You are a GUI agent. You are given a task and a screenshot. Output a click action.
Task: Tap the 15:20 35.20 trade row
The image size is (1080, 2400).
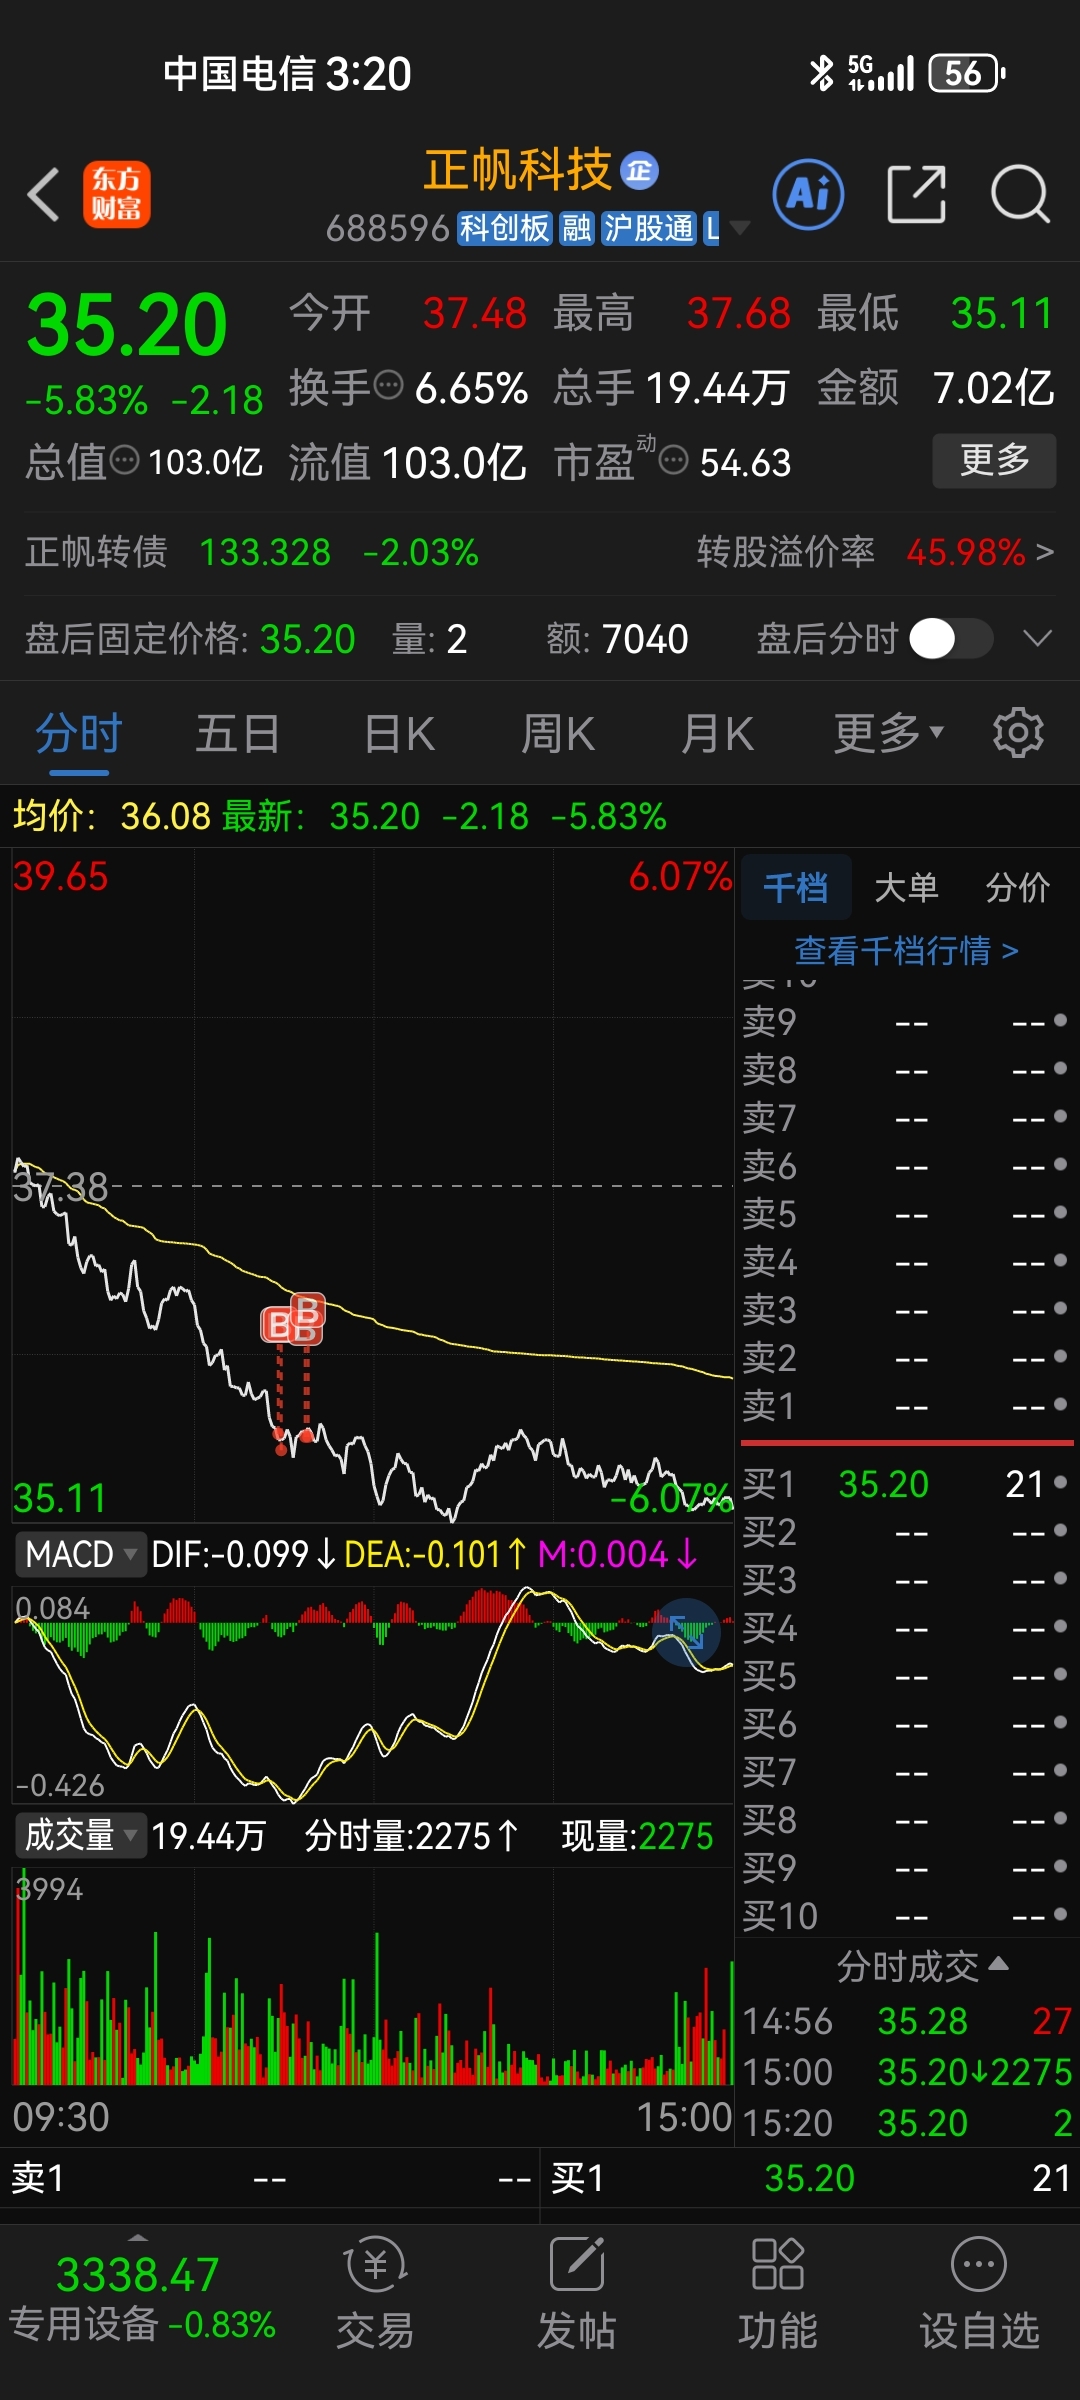[x=908, y=2122]
